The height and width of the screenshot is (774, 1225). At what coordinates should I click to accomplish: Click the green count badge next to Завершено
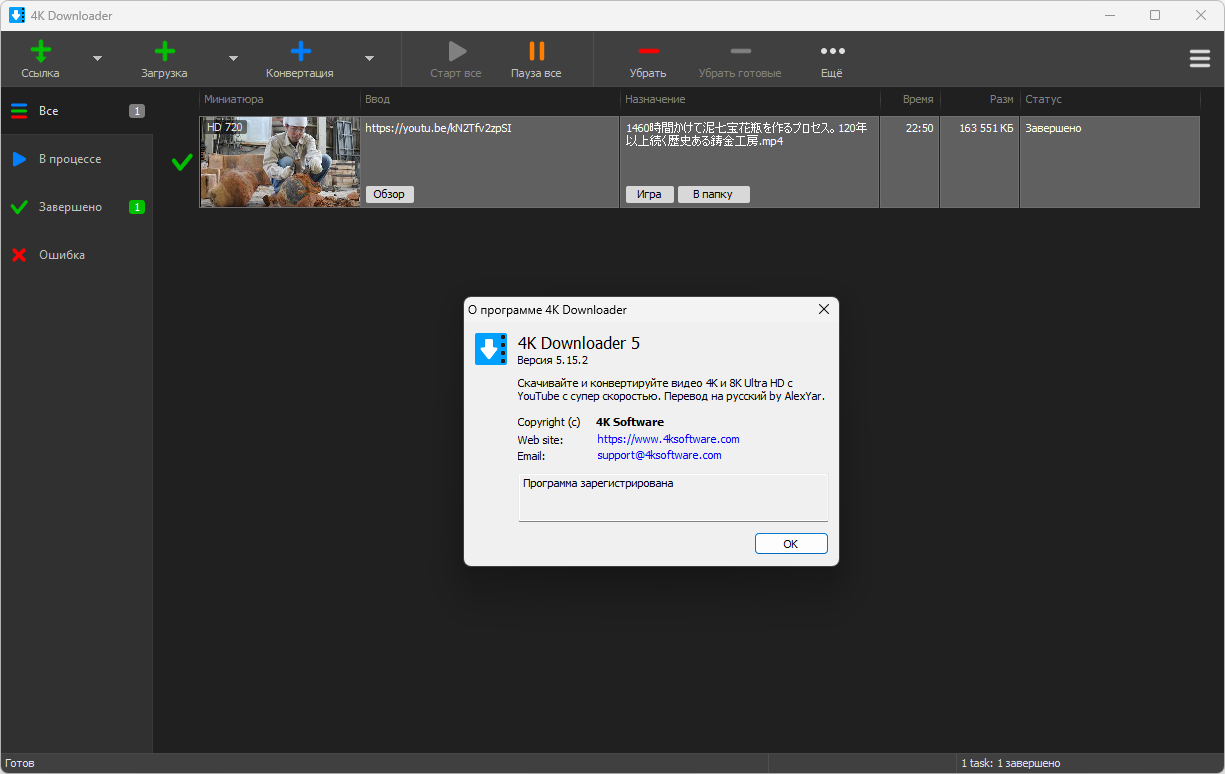point(137,207)
